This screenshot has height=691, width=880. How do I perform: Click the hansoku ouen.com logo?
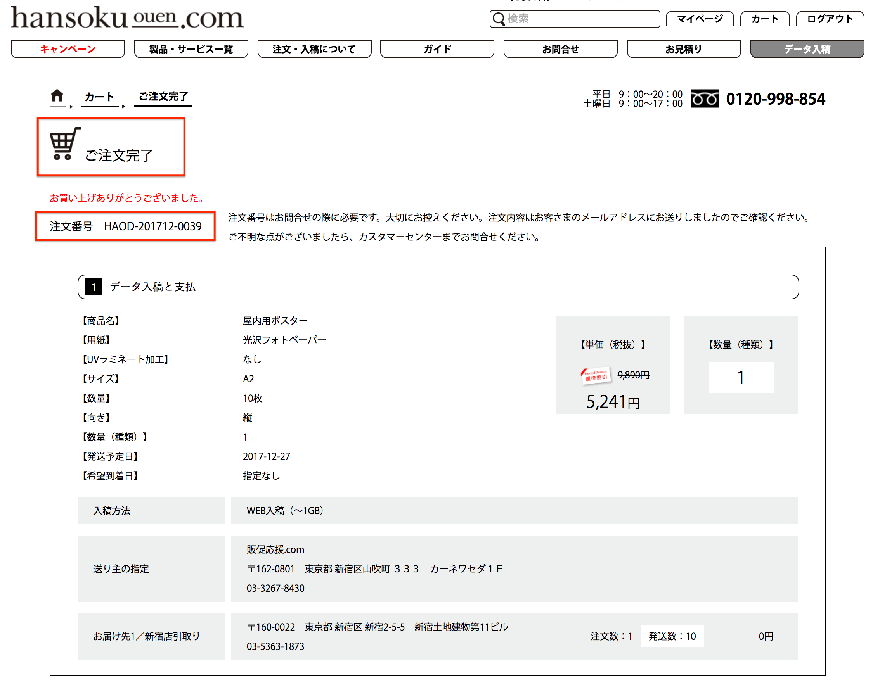click(127, 18)
